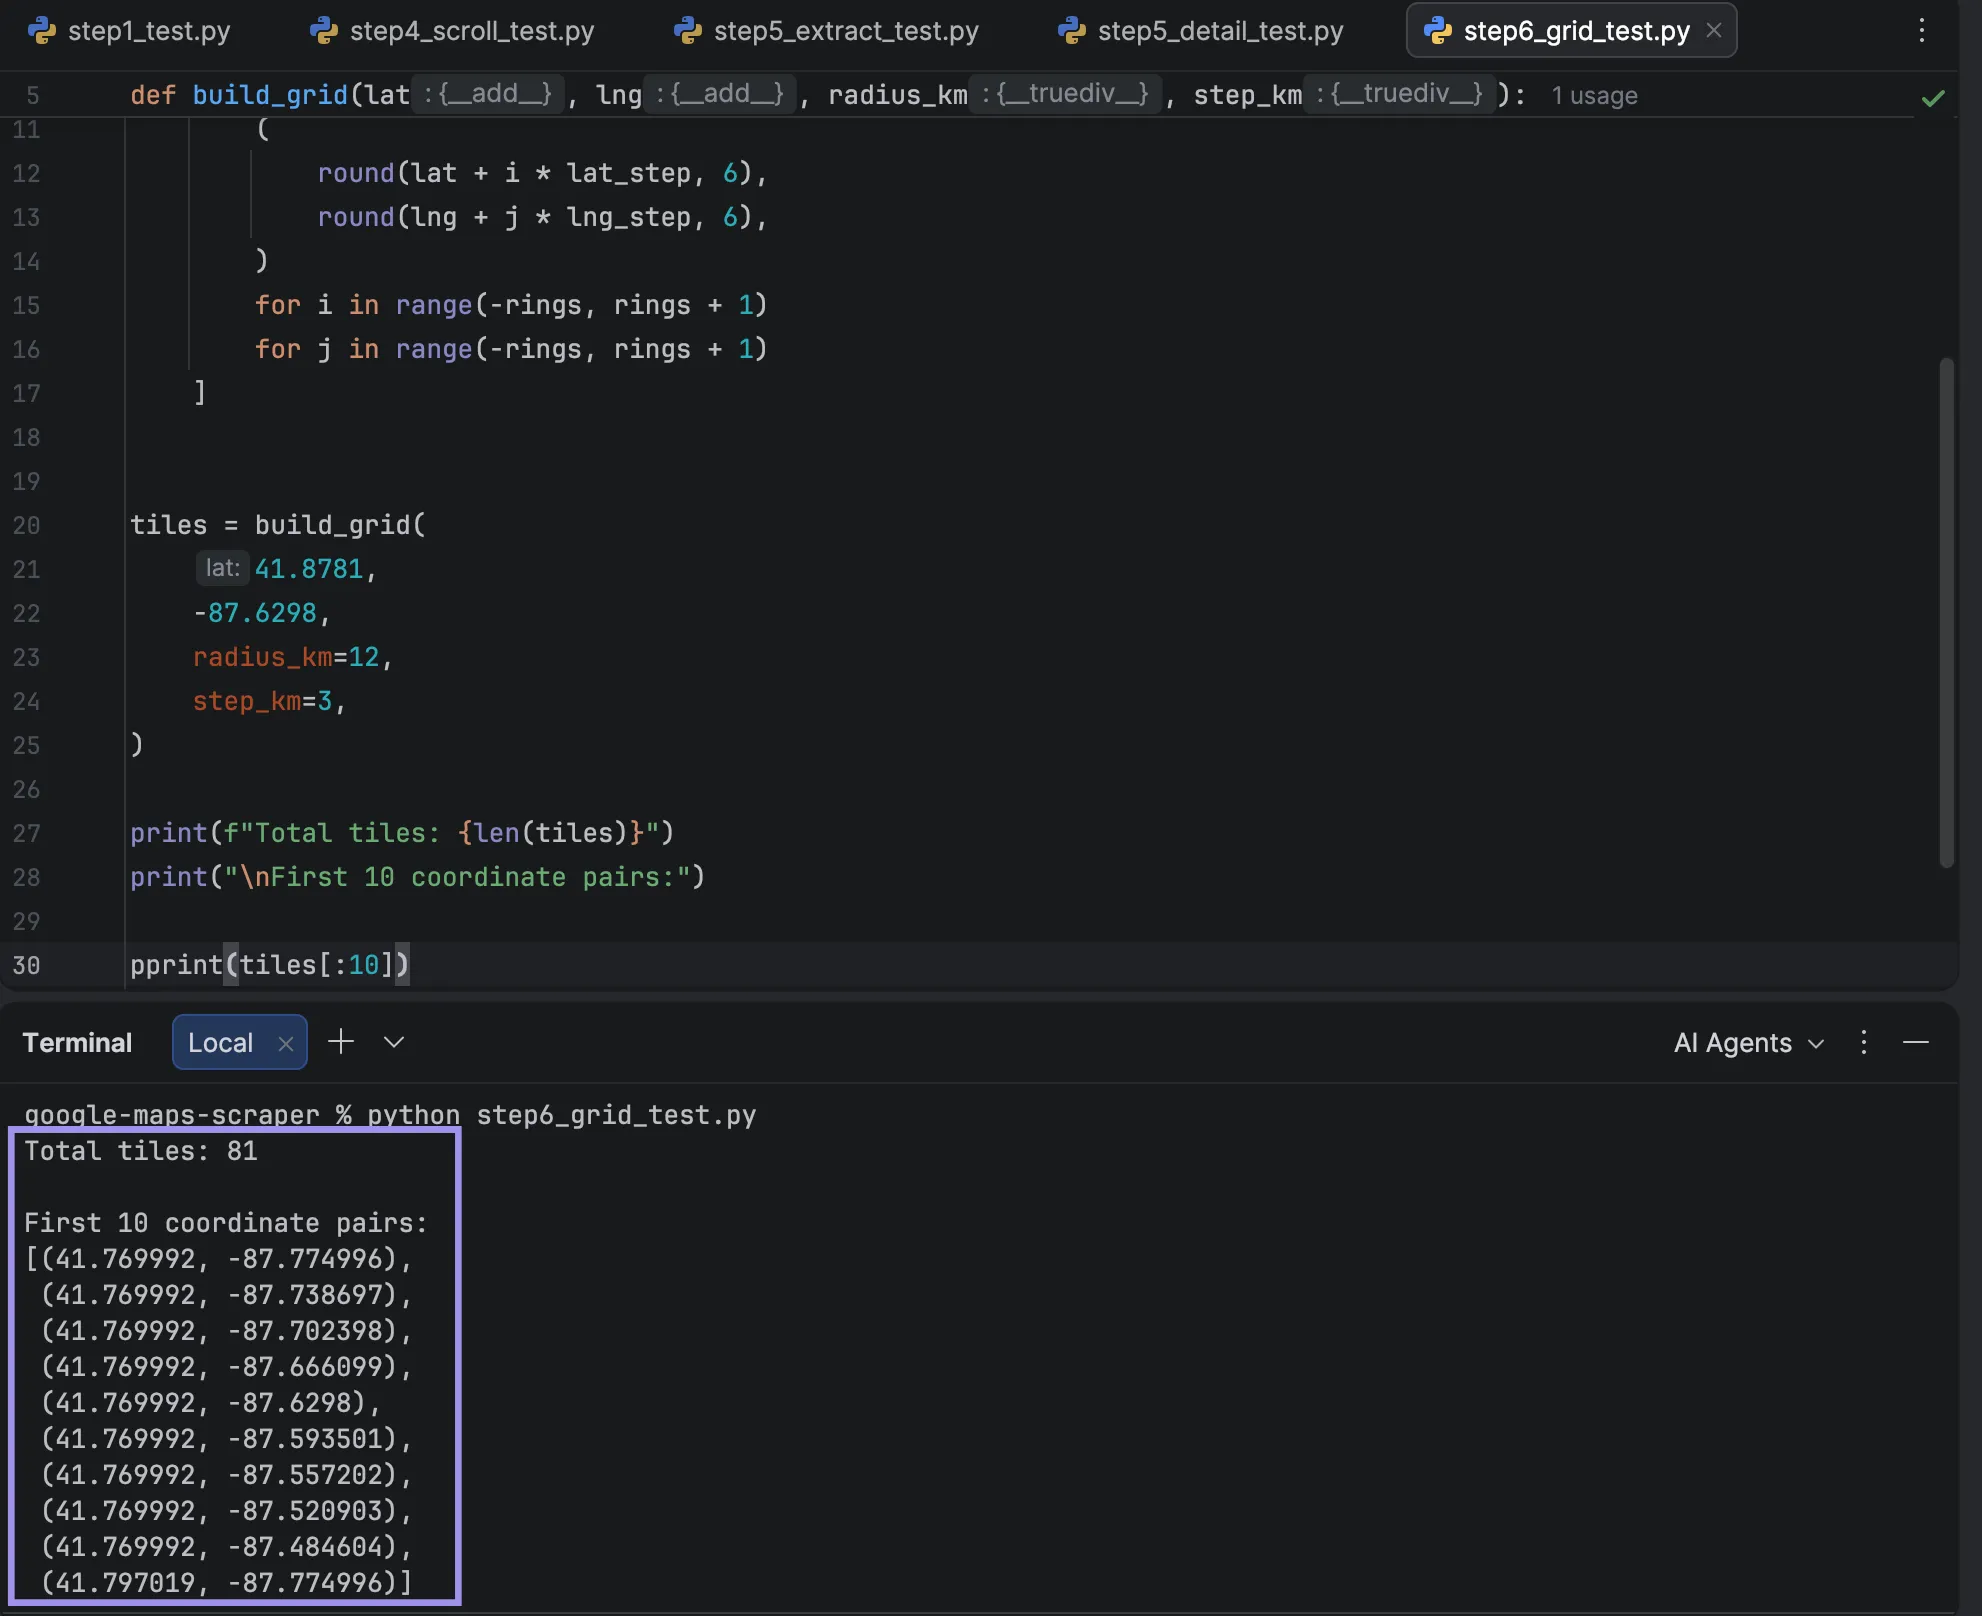This screenshot has width=1982, height=1616.
Task: Click the {__truediv__} hint after step_km
Action: point(1400,94)
